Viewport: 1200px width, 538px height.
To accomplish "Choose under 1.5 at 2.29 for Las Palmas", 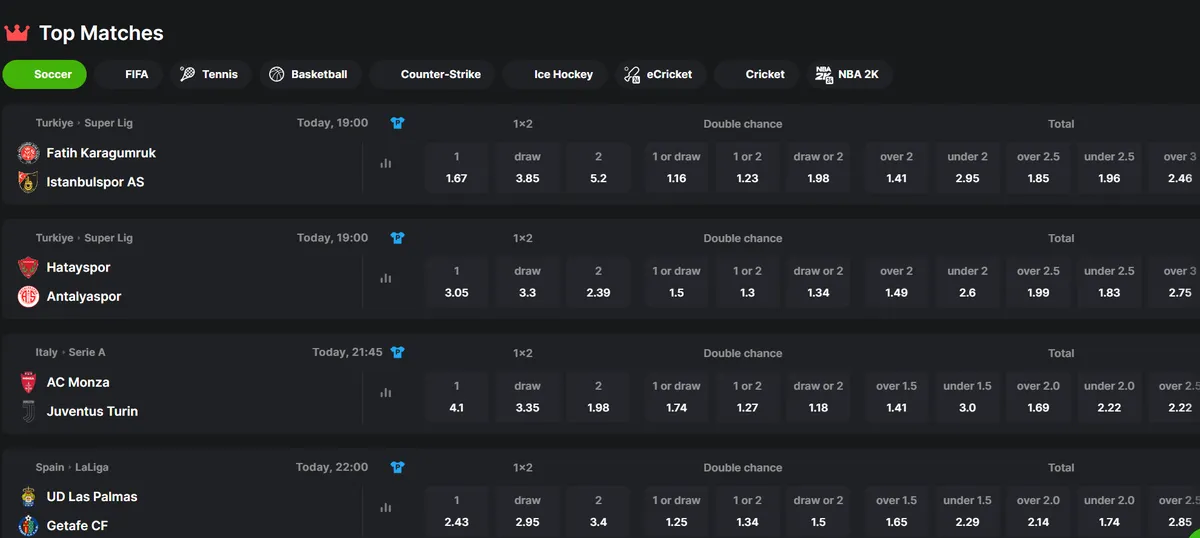I will pos(967,511).
